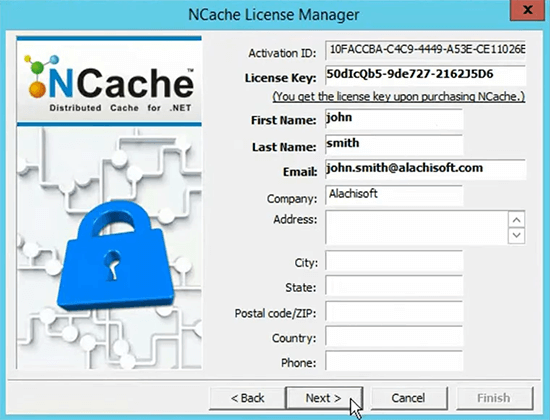Focus the License Key field
Image resolution: width=550 pixels, height=420 pixels.
click(x=425, y=75)
